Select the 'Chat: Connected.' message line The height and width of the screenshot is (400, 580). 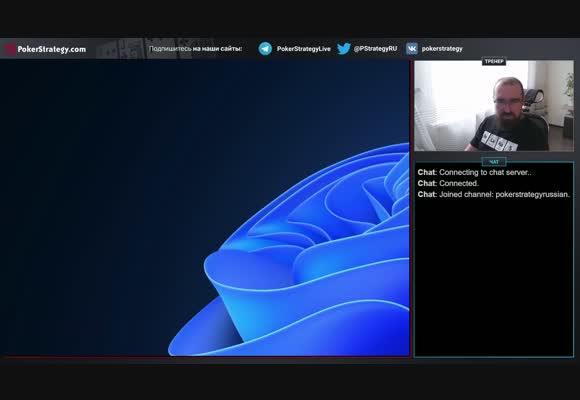point(448,184)
